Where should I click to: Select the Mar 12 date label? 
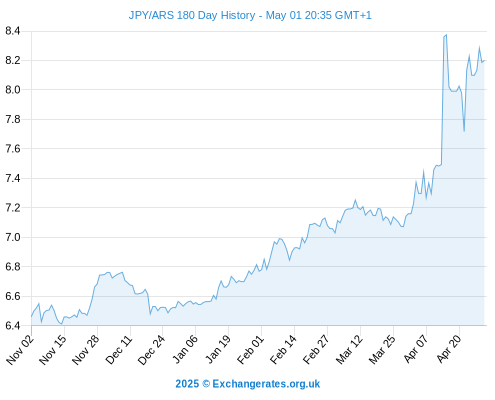(349, 349)
